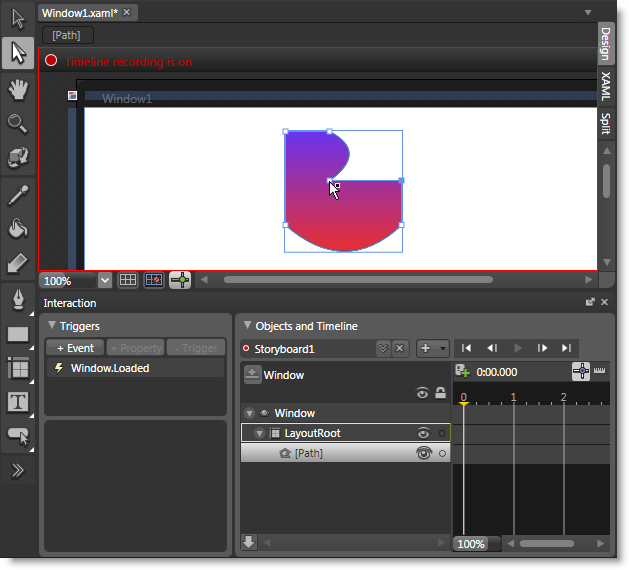Select the Rectangle shape tool
This screenshot has height=570, width=629.
(18, 334)
